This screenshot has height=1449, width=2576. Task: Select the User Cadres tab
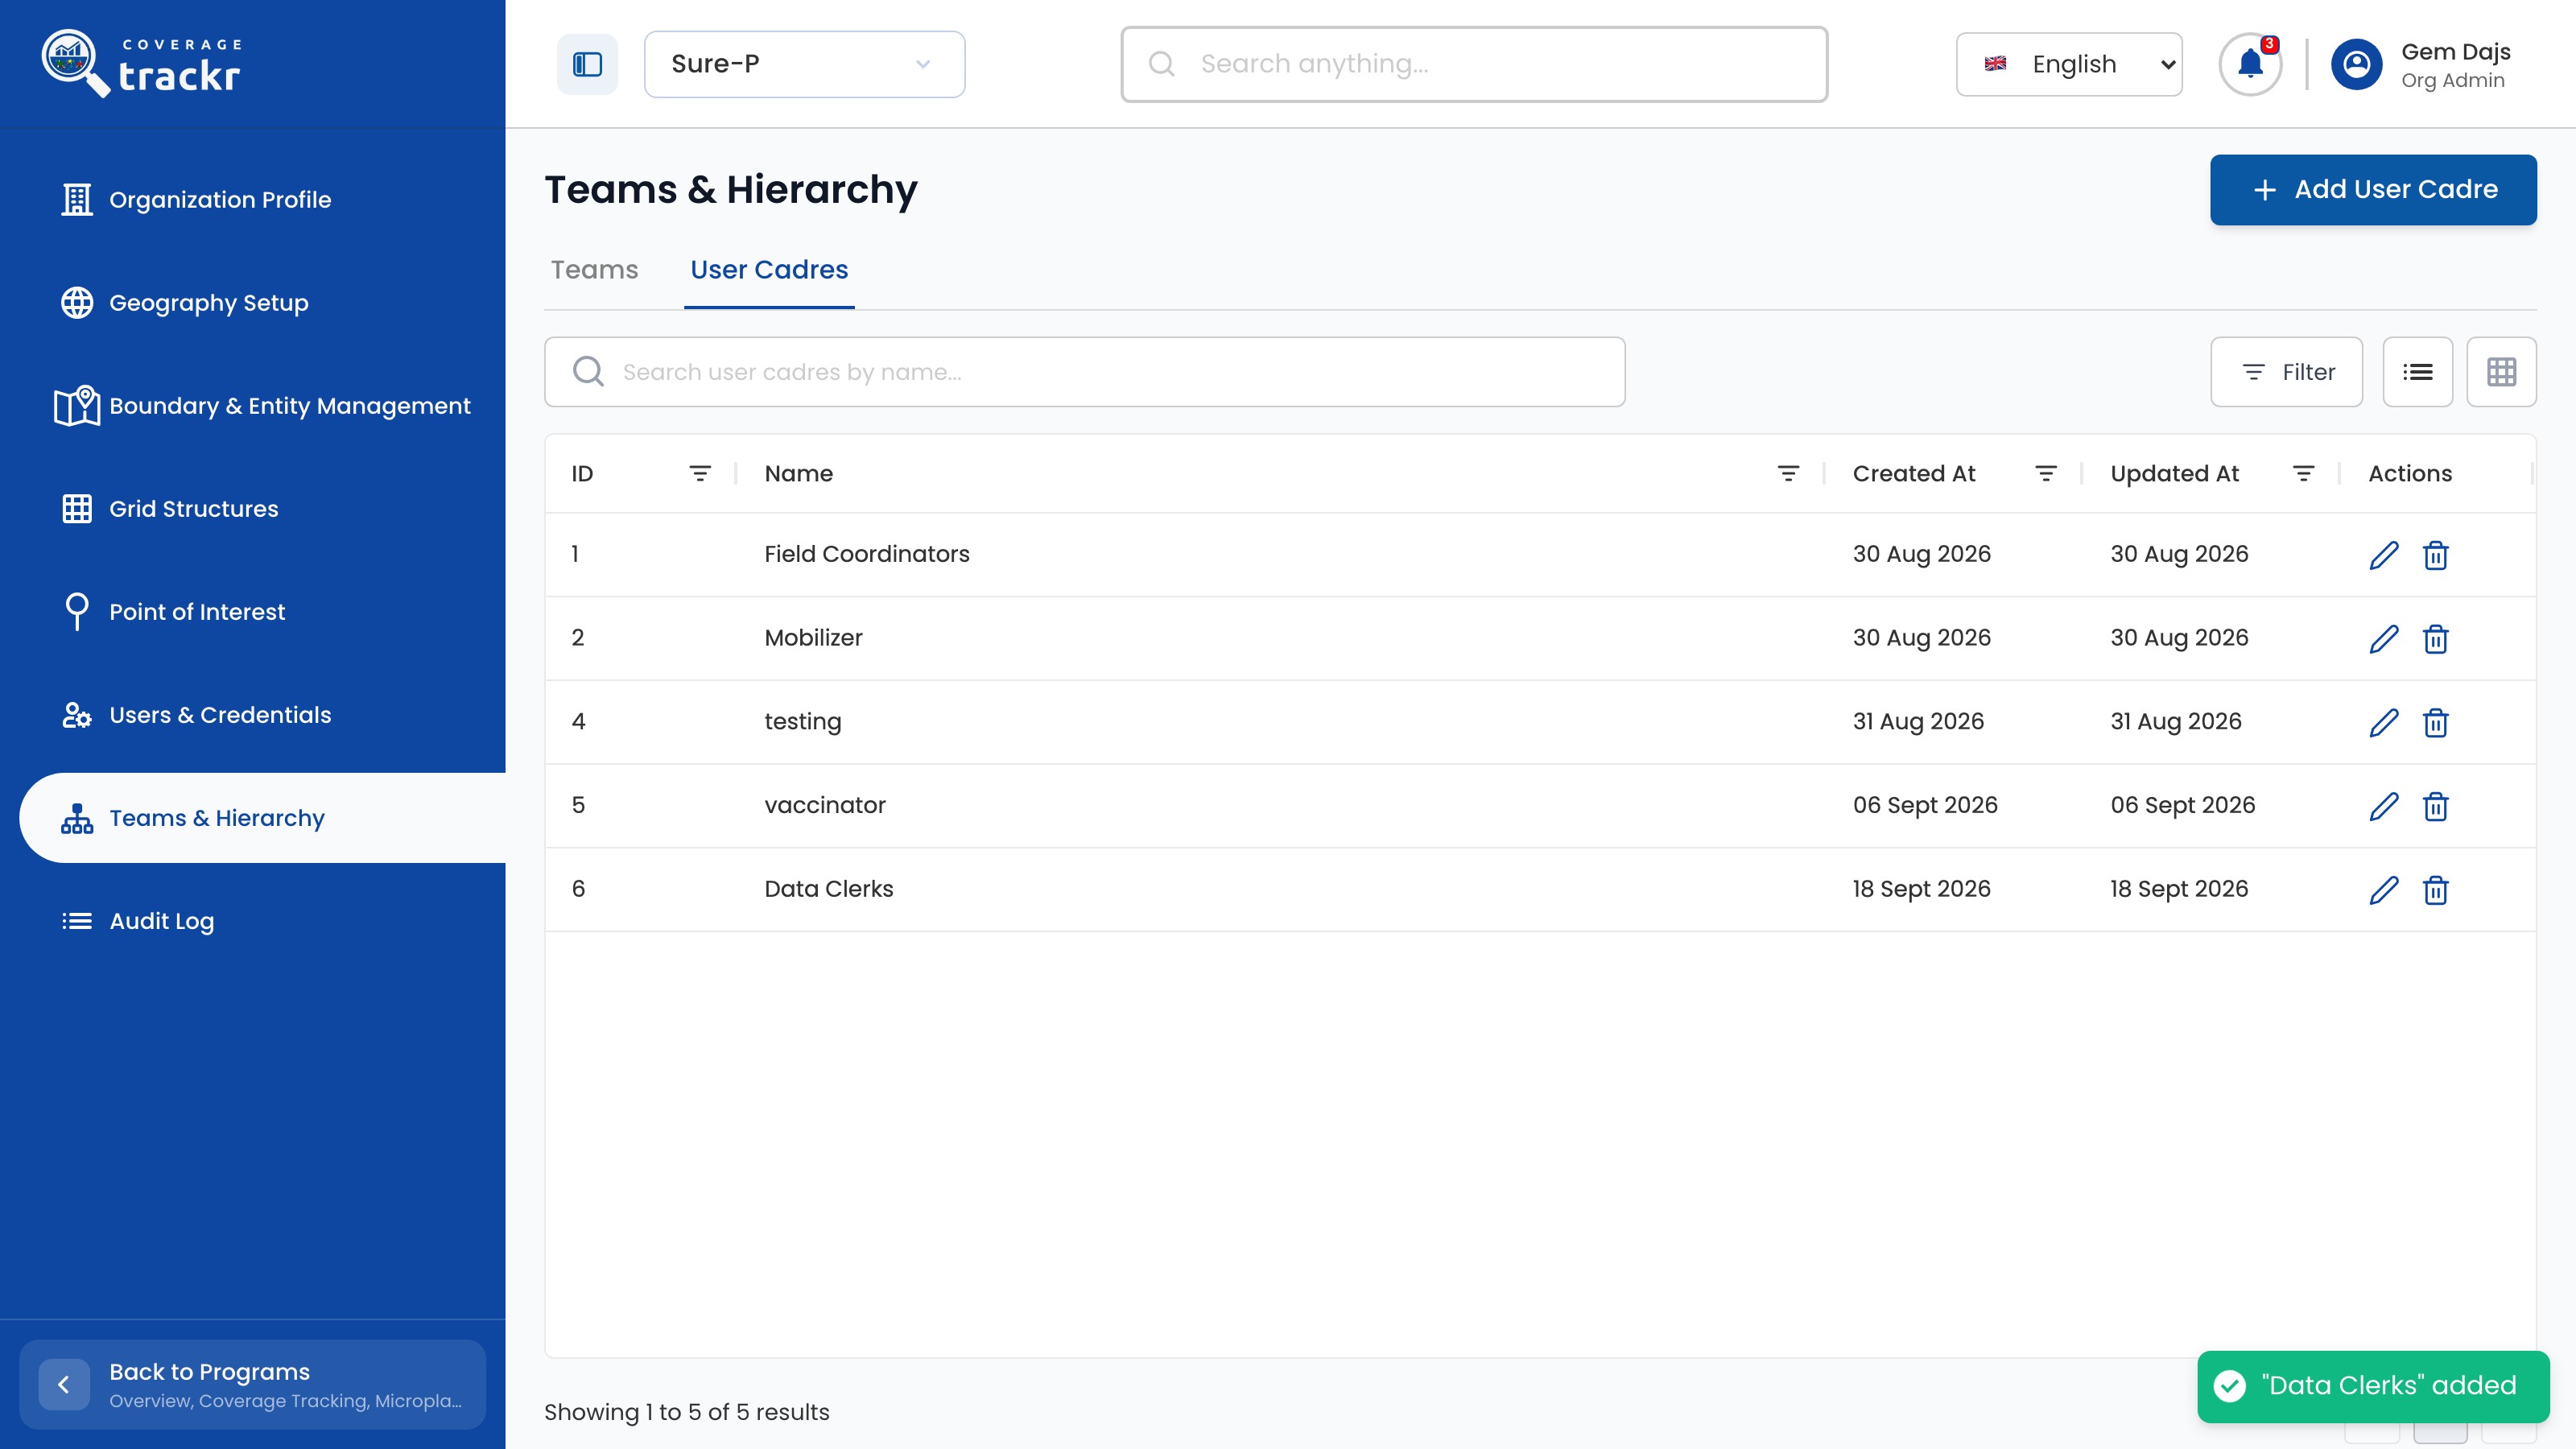pos(769,270)
